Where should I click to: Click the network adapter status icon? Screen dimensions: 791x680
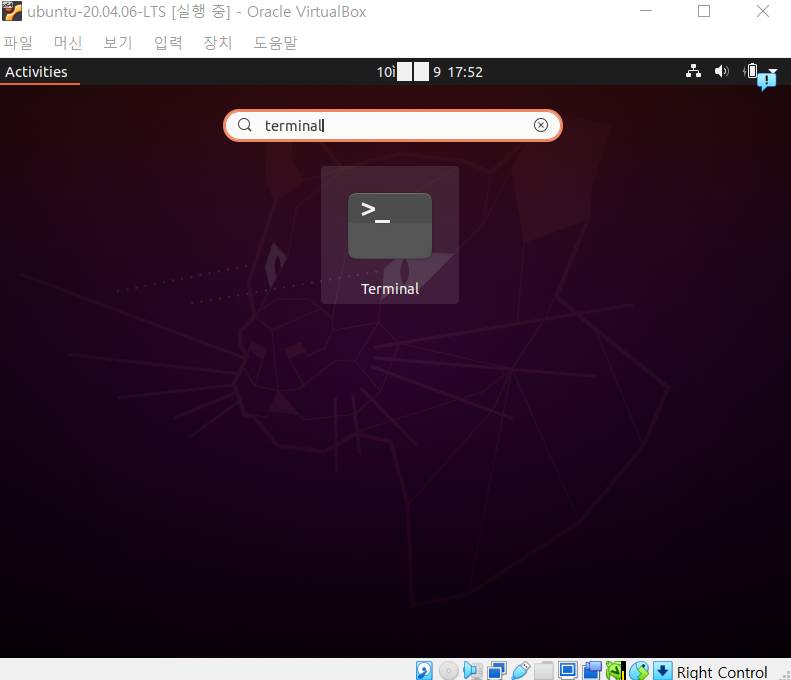point(497,670)
